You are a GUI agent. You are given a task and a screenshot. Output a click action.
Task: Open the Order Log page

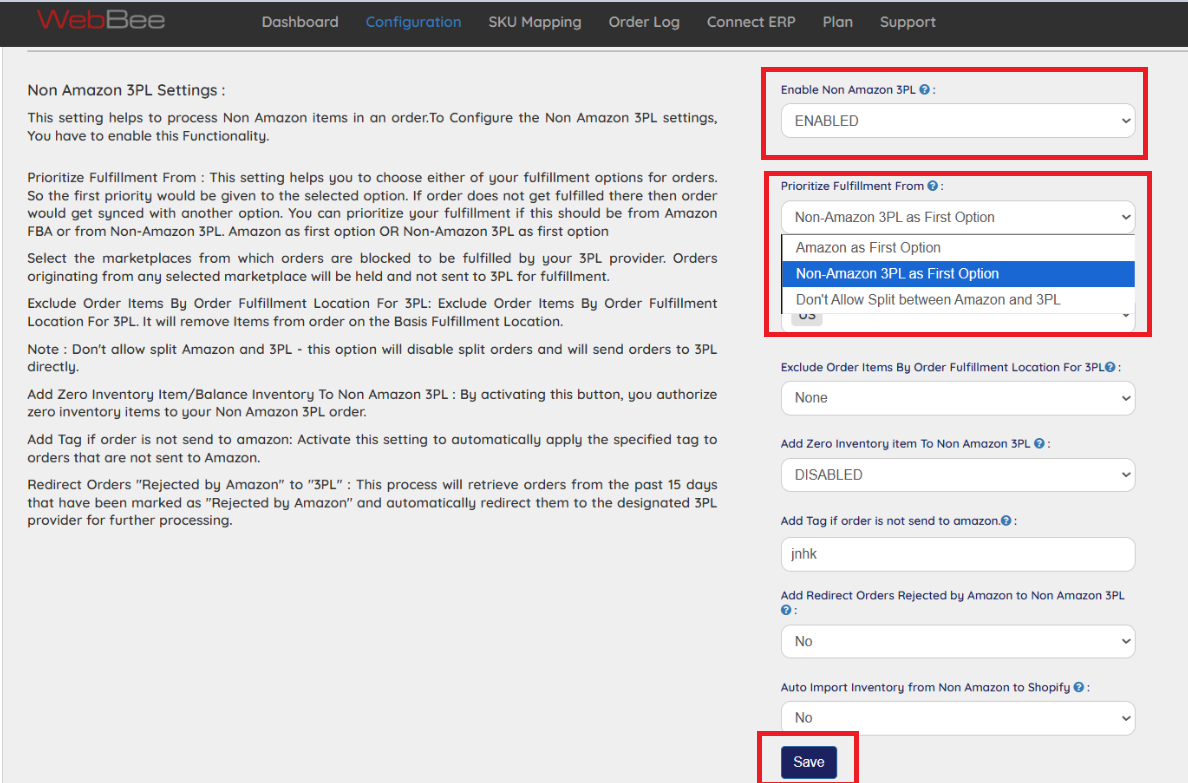click(x=644, y=22)
